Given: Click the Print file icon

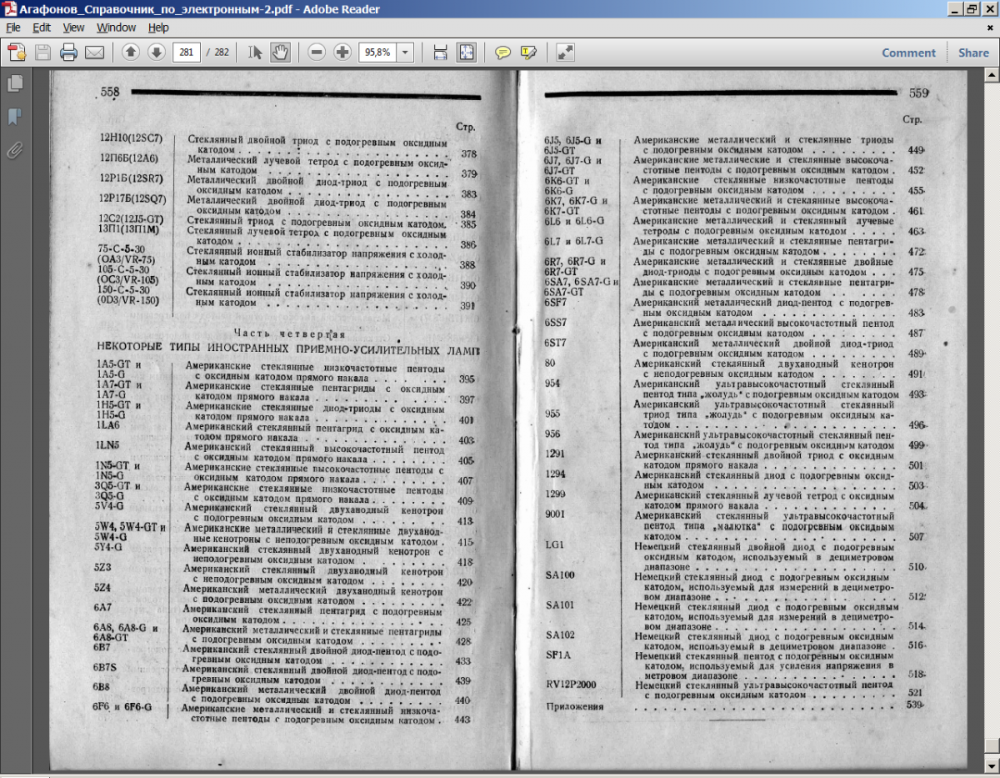Looking at the screenshot, I should pyautogui.click(x=69, y=52).
